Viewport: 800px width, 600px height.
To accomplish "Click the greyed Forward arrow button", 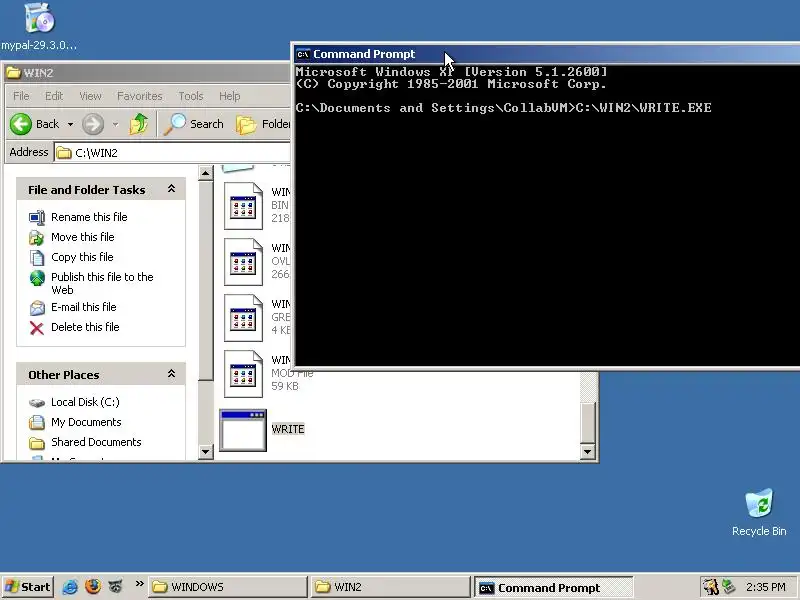I will (x=93, y=124).
